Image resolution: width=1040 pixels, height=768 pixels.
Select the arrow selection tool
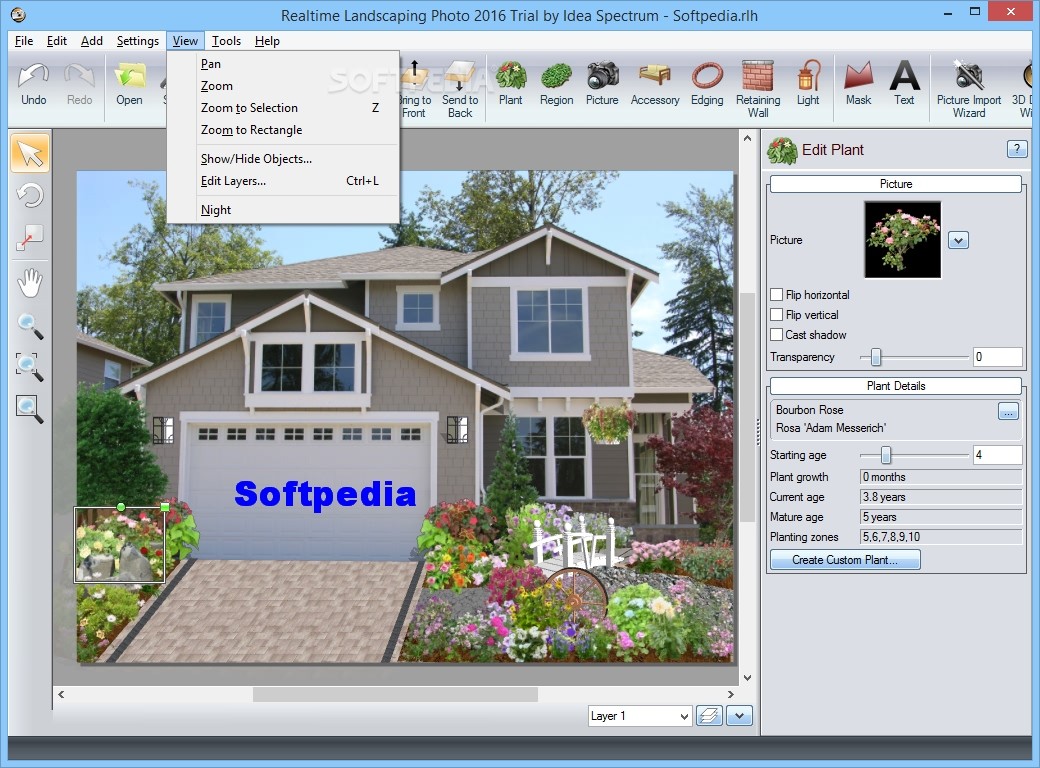[x=30, y=153]
